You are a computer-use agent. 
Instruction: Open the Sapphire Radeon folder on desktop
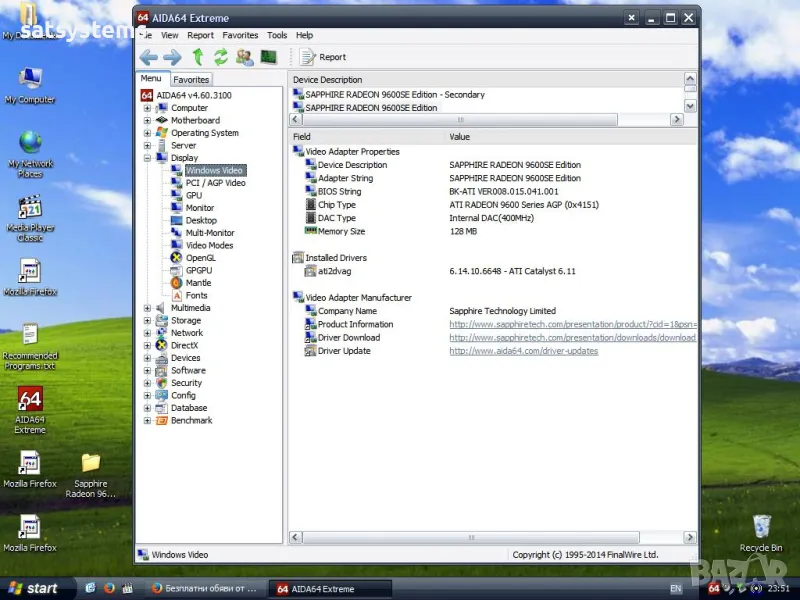click(x=90, y=463)
